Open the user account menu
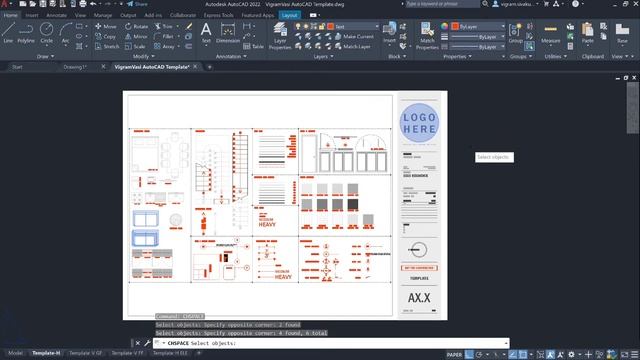640x360 pixels. [x=516, y=4]
